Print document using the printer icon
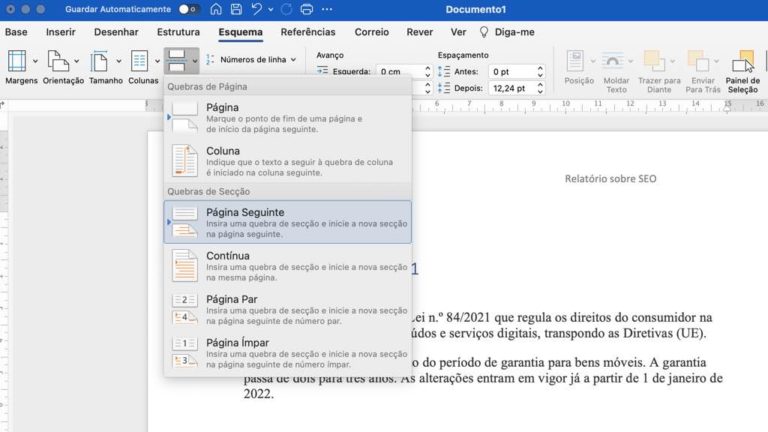768x432 pixels. coord(307,9)
